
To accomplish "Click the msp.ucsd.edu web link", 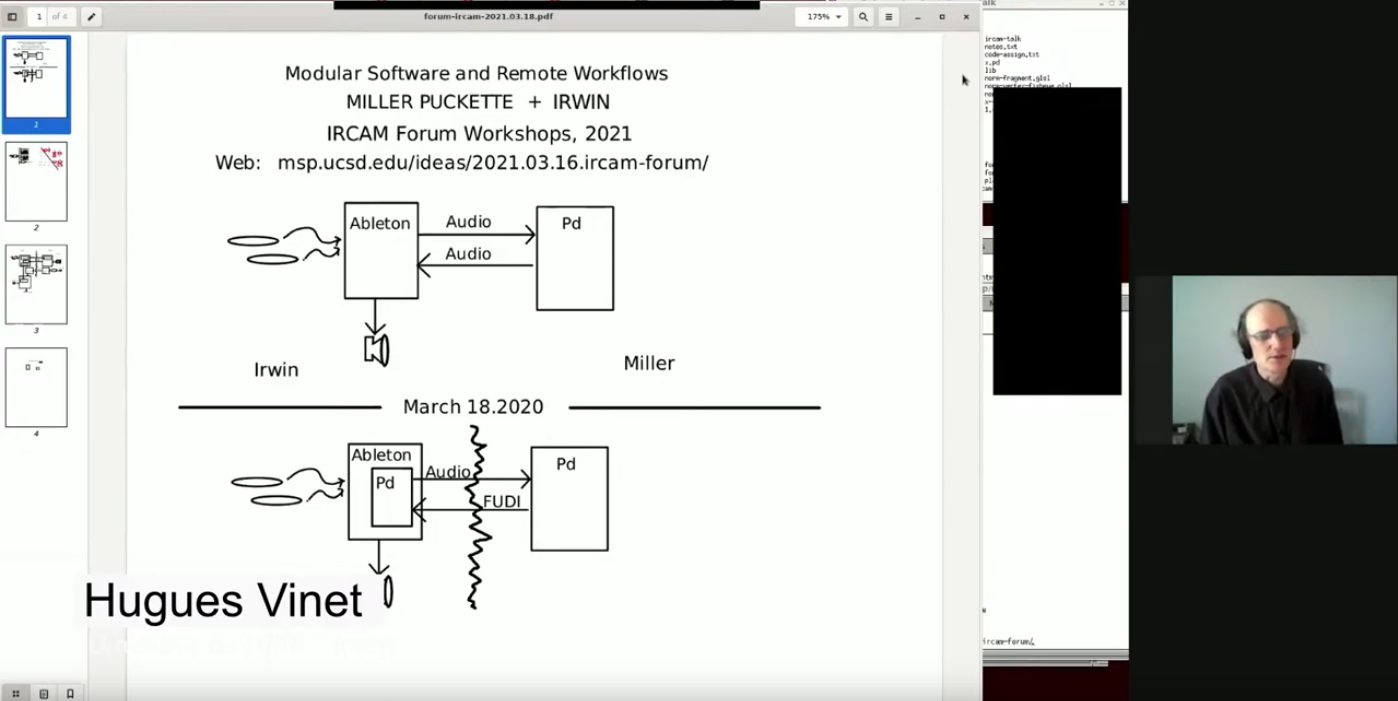I will coord(492,163).
